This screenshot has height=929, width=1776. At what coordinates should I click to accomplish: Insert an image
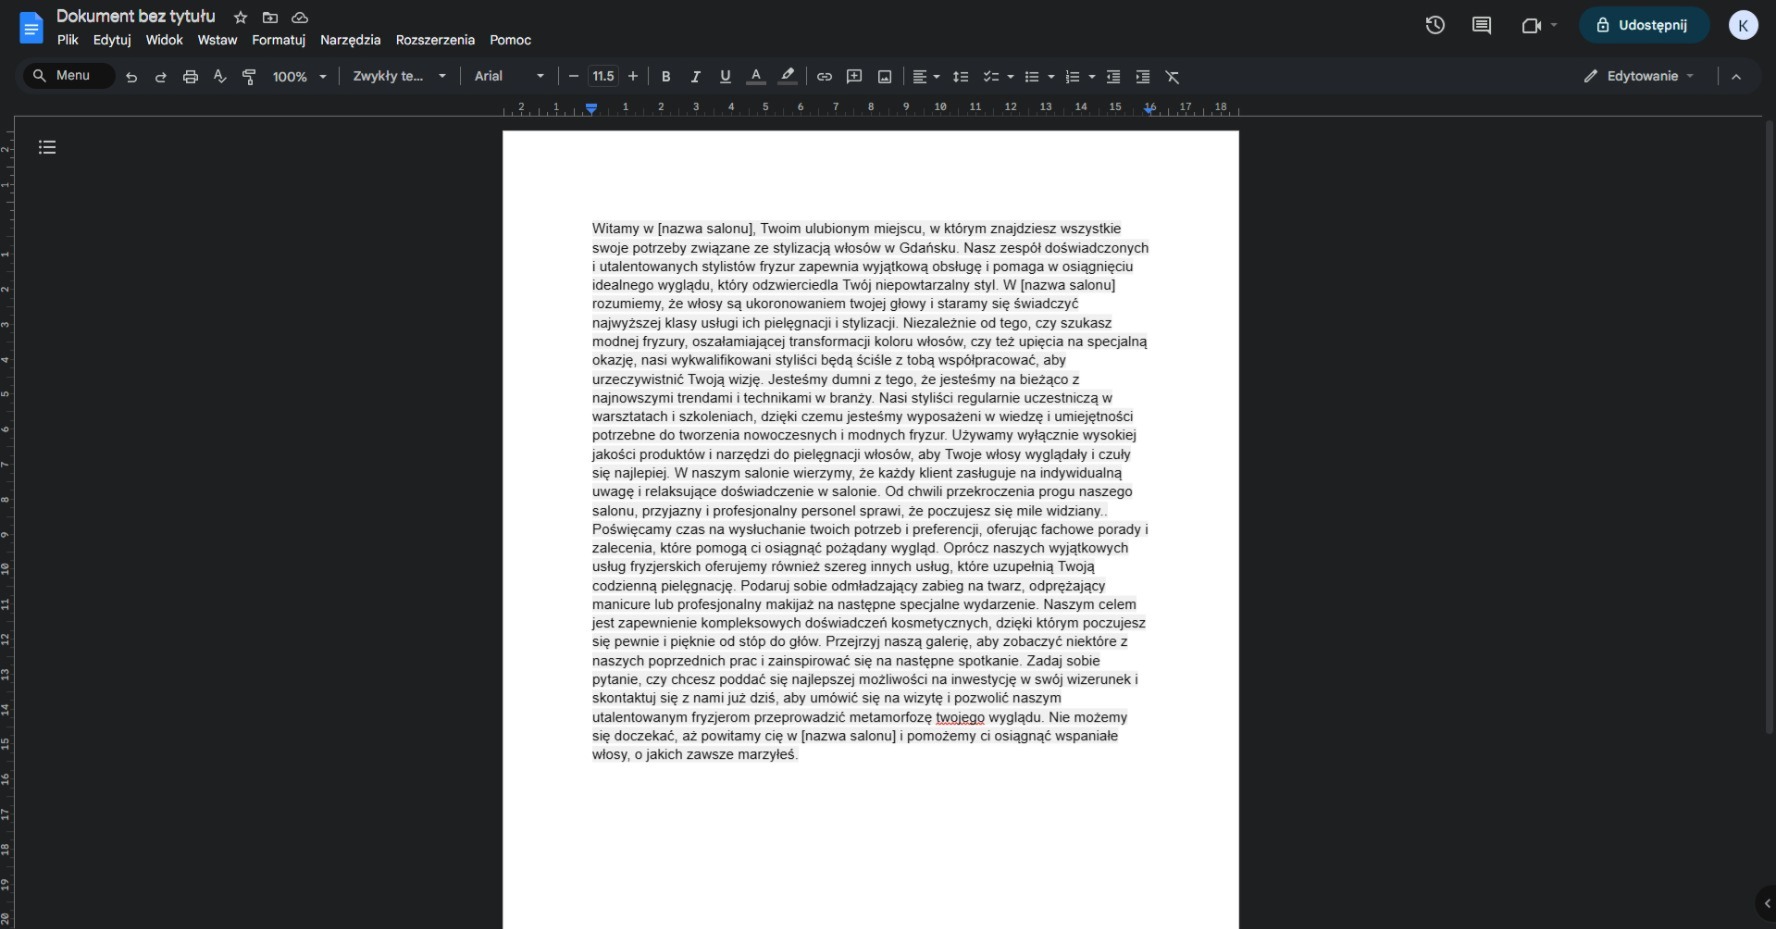884,76
